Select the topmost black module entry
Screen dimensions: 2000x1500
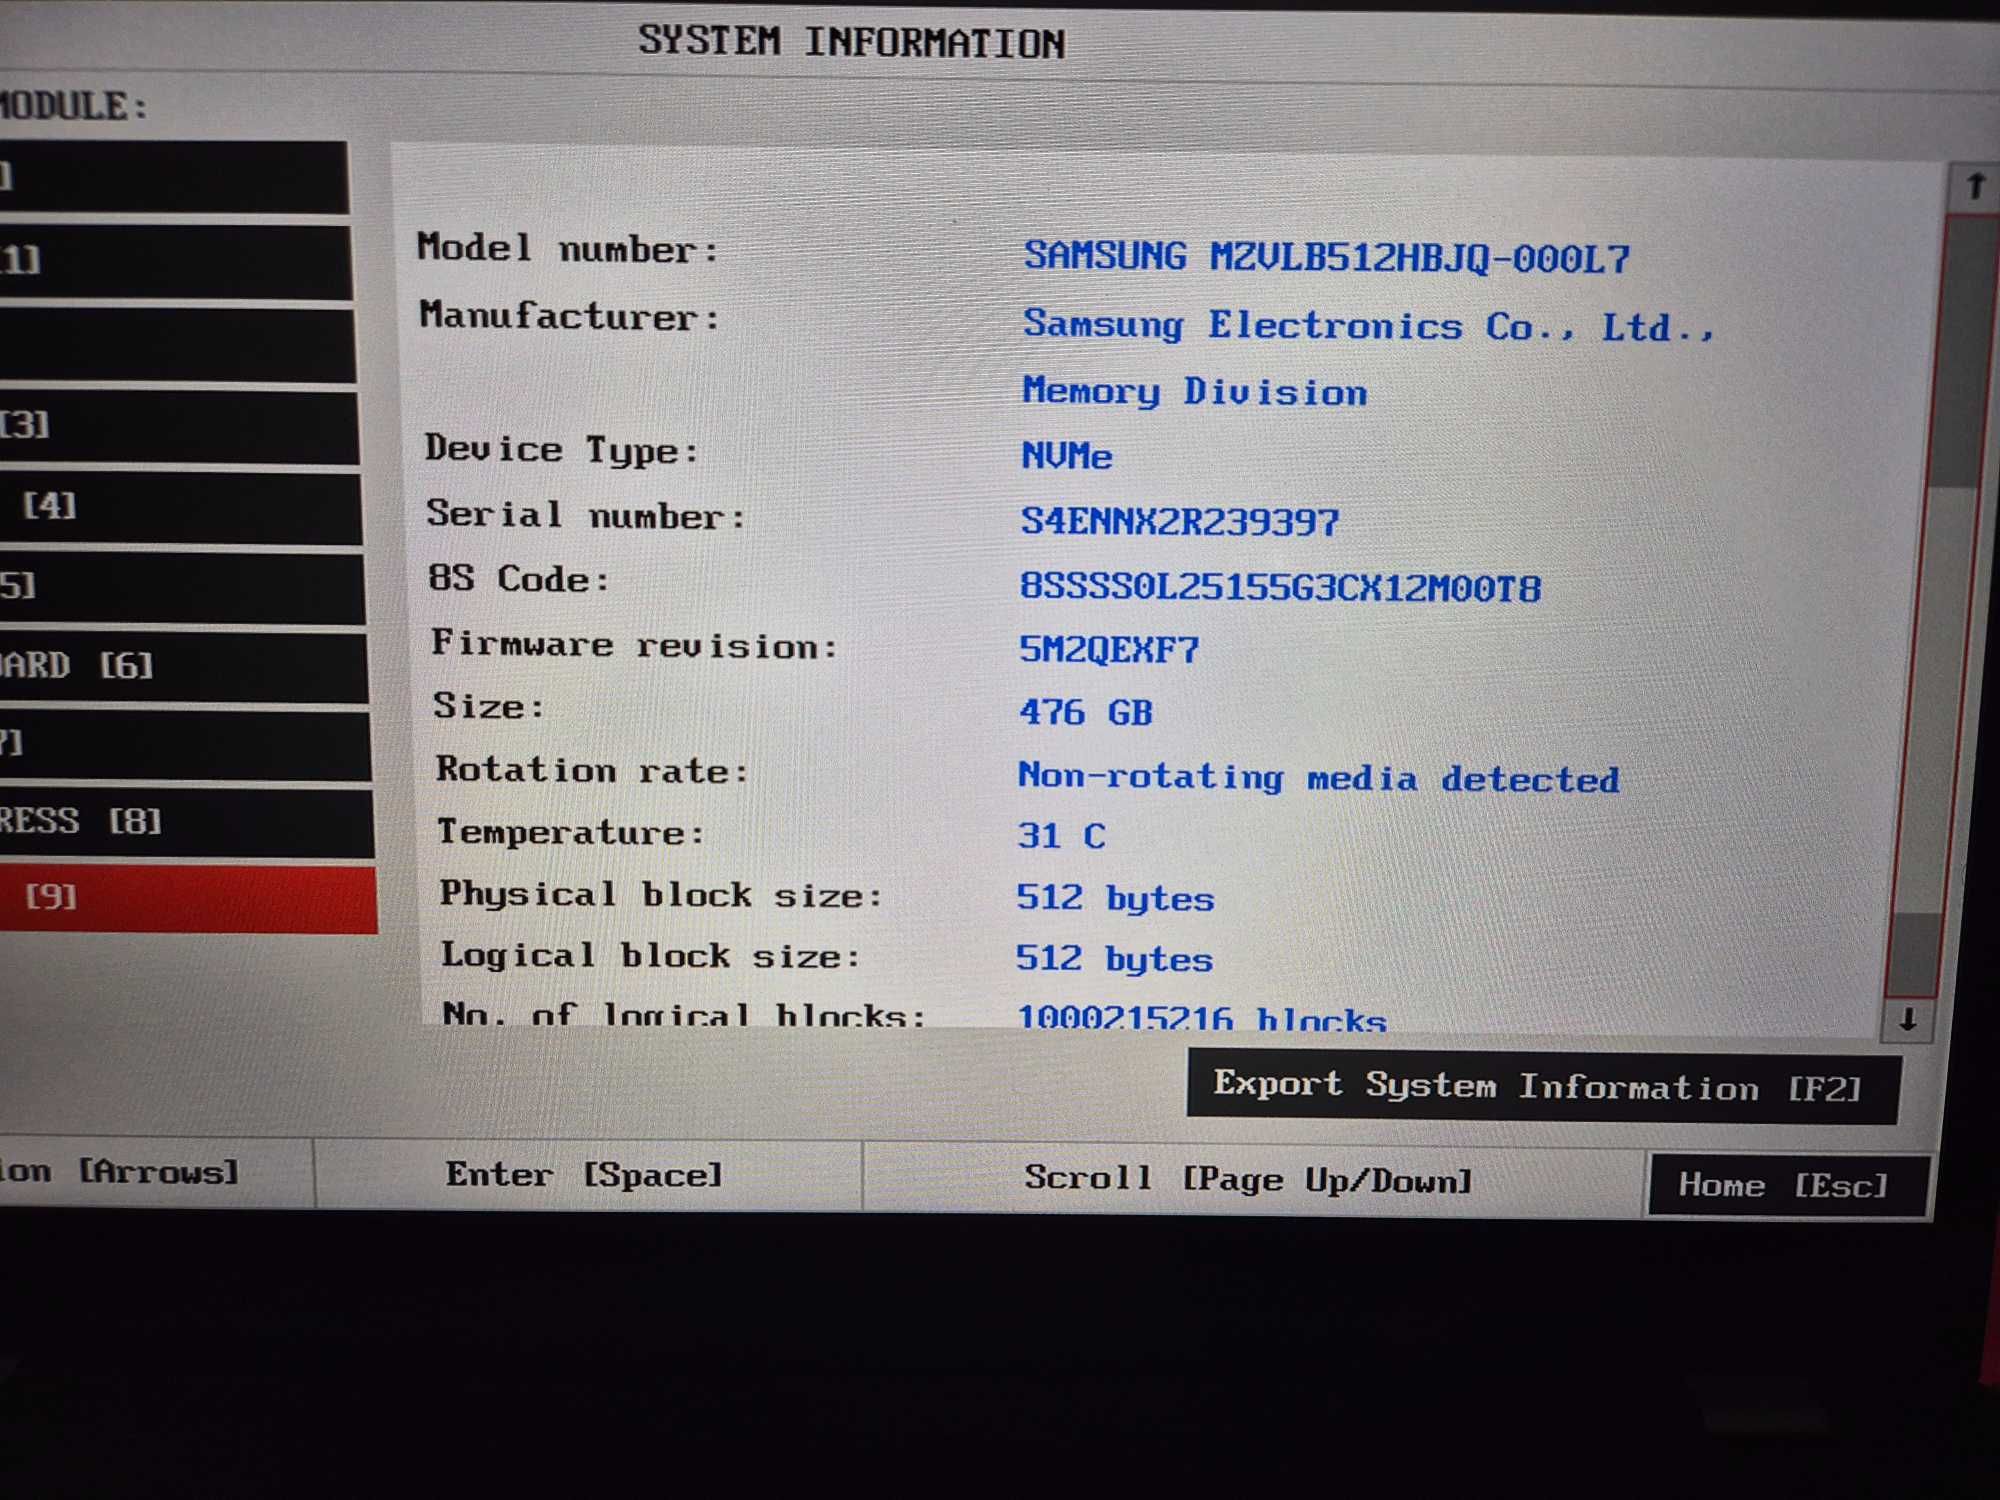(x=174, y=178)
